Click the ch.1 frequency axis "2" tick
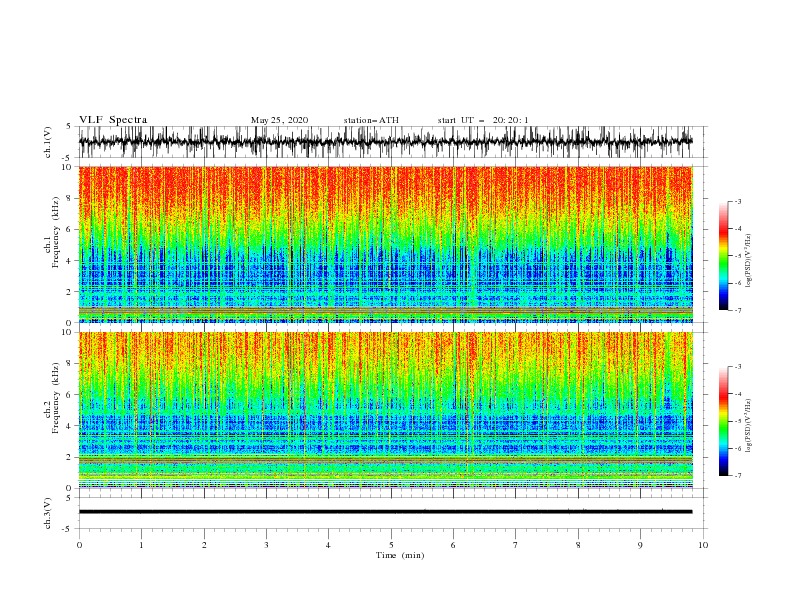This screenshot has width=792, height=612. point(69,291)
